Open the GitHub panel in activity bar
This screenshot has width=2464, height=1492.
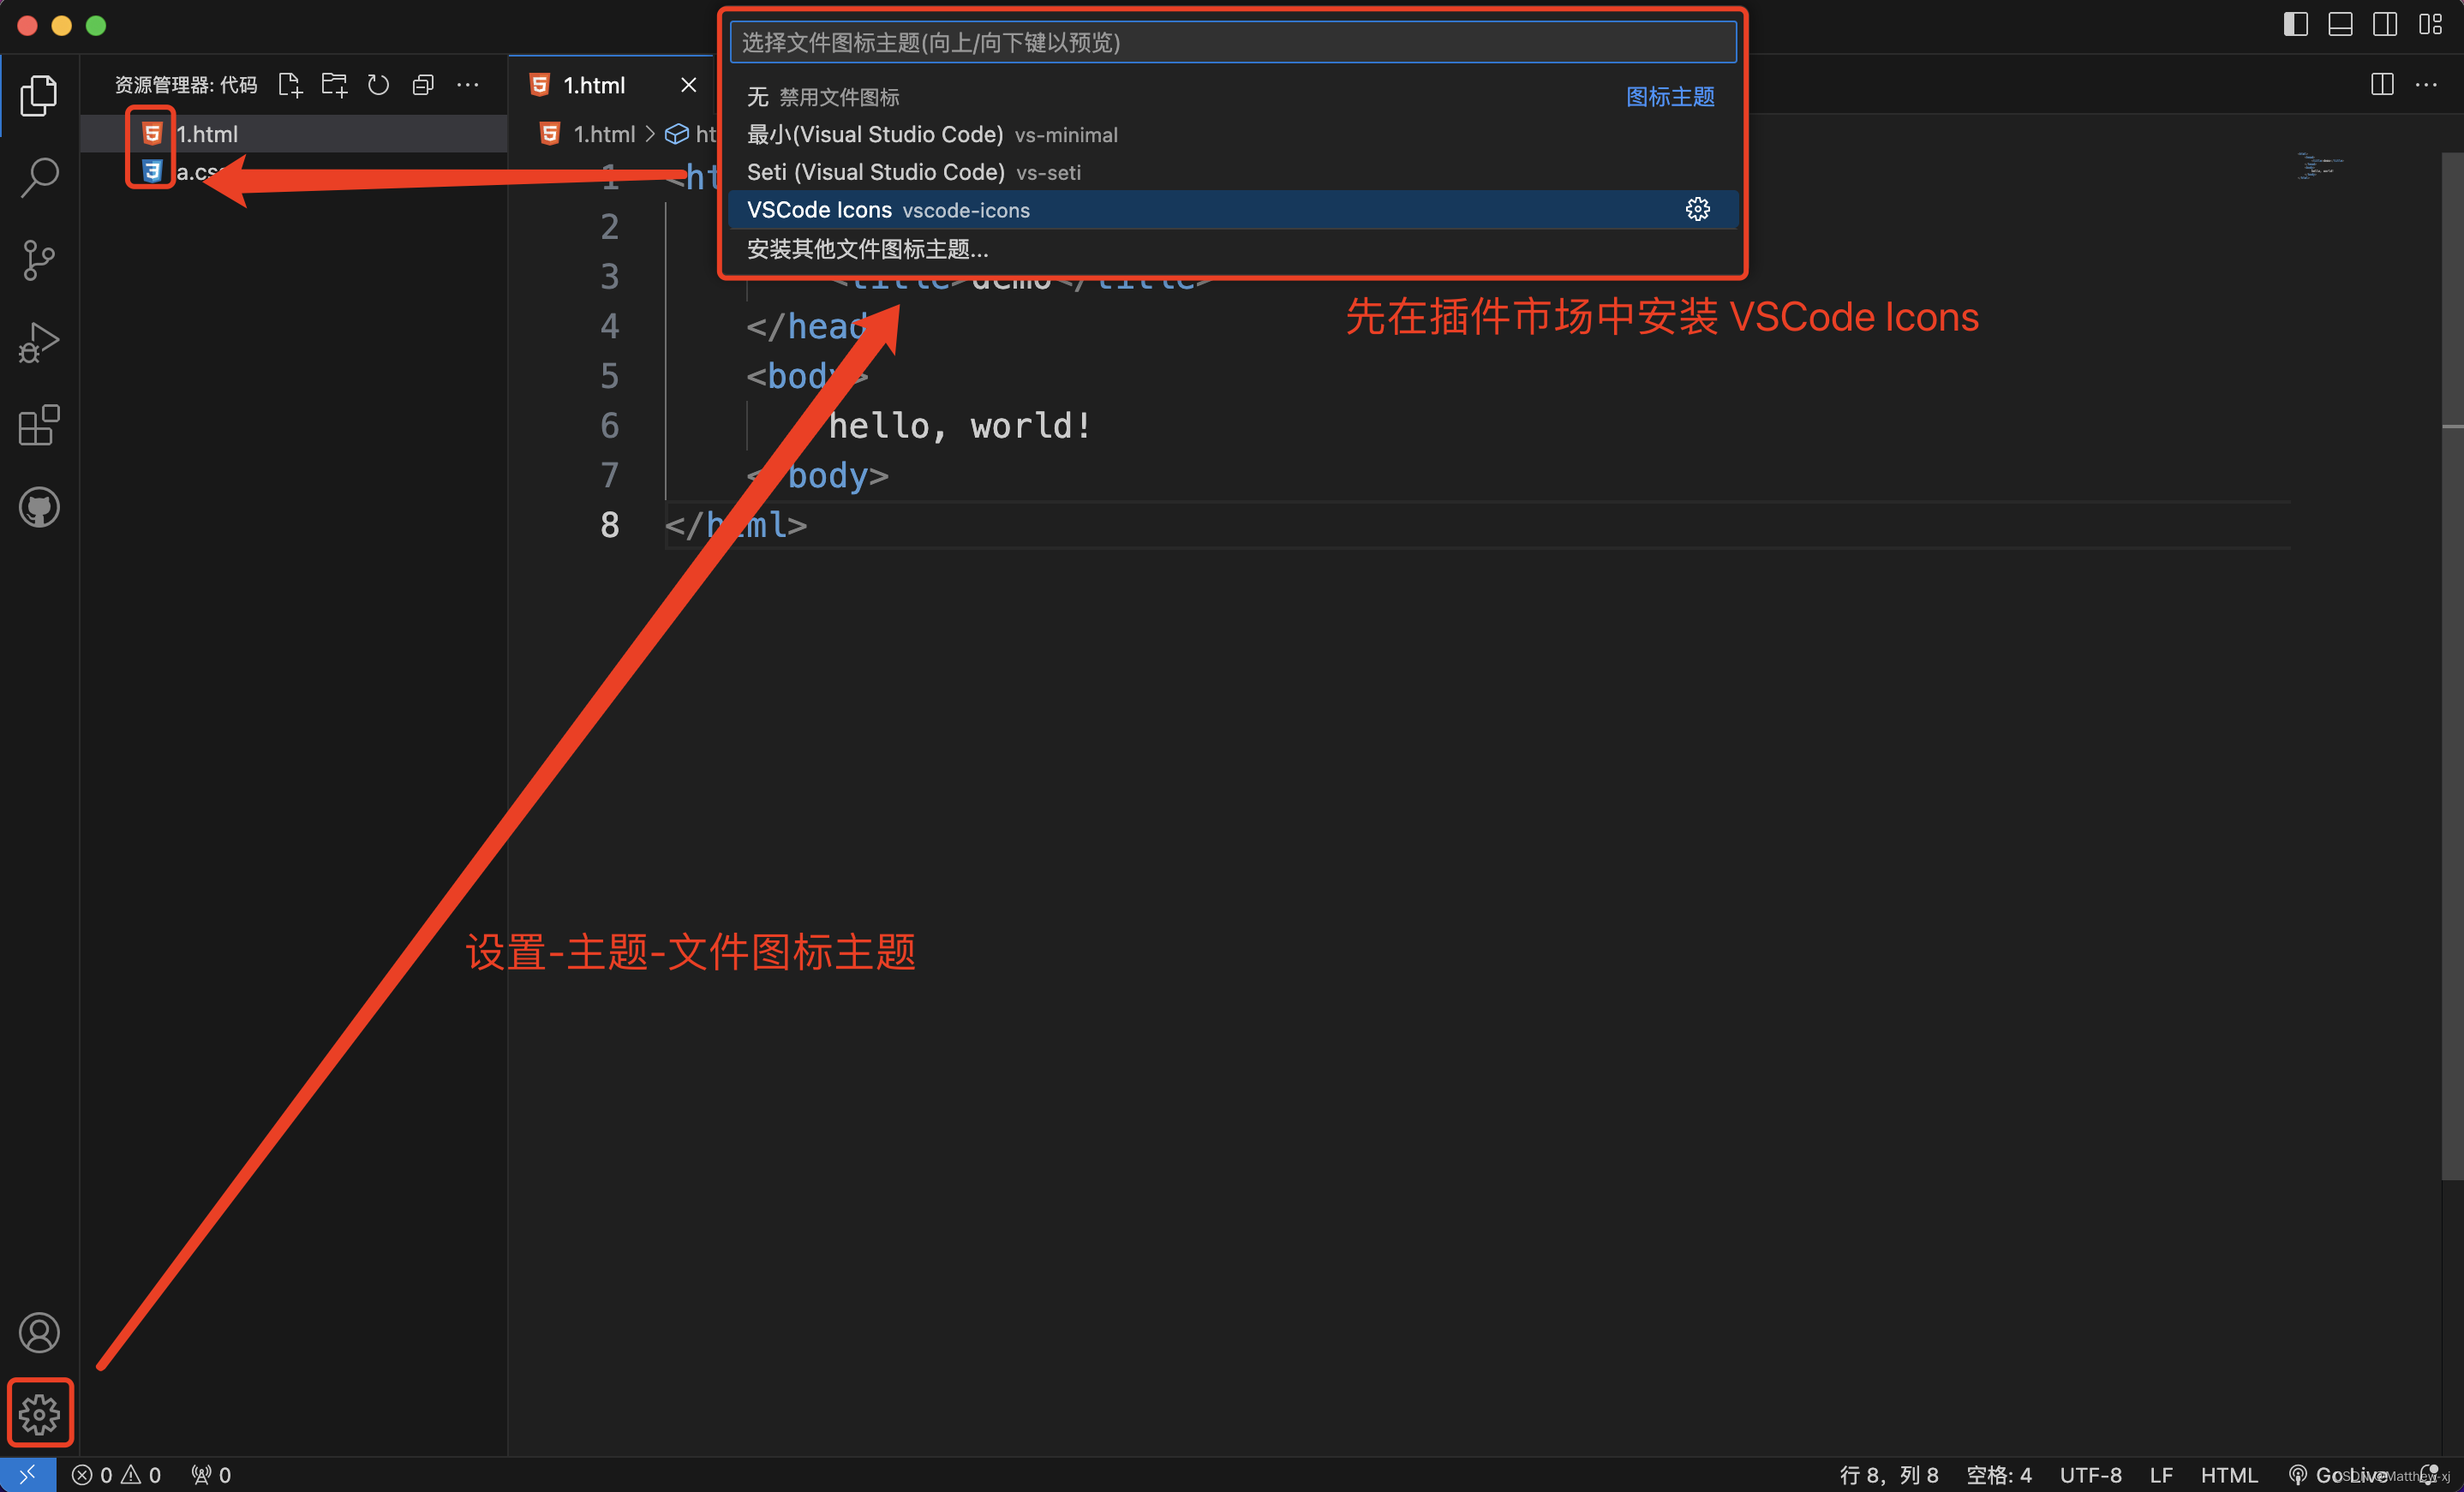pyautogui.click(x=39, y=508)
